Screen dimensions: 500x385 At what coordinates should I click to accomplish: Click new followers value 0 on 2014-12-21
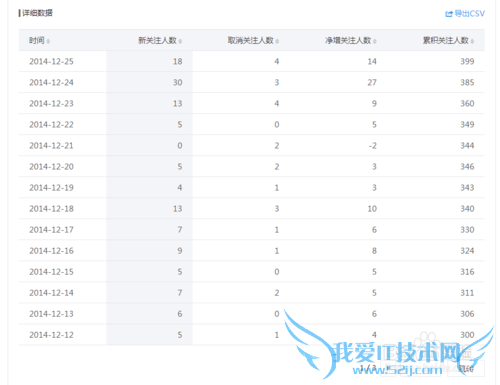pos(180,145)
